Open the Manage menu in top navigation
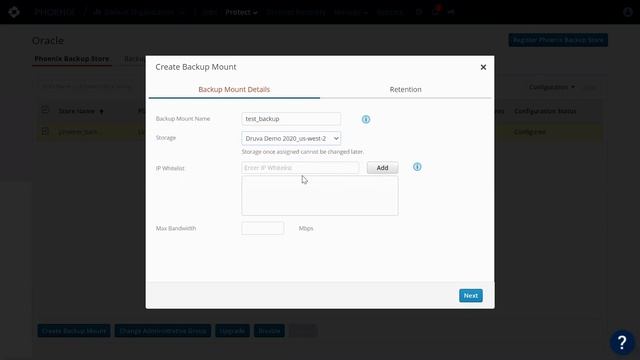Image resolution: width=640 pixels, height=360 pixels. coord(351,12)
